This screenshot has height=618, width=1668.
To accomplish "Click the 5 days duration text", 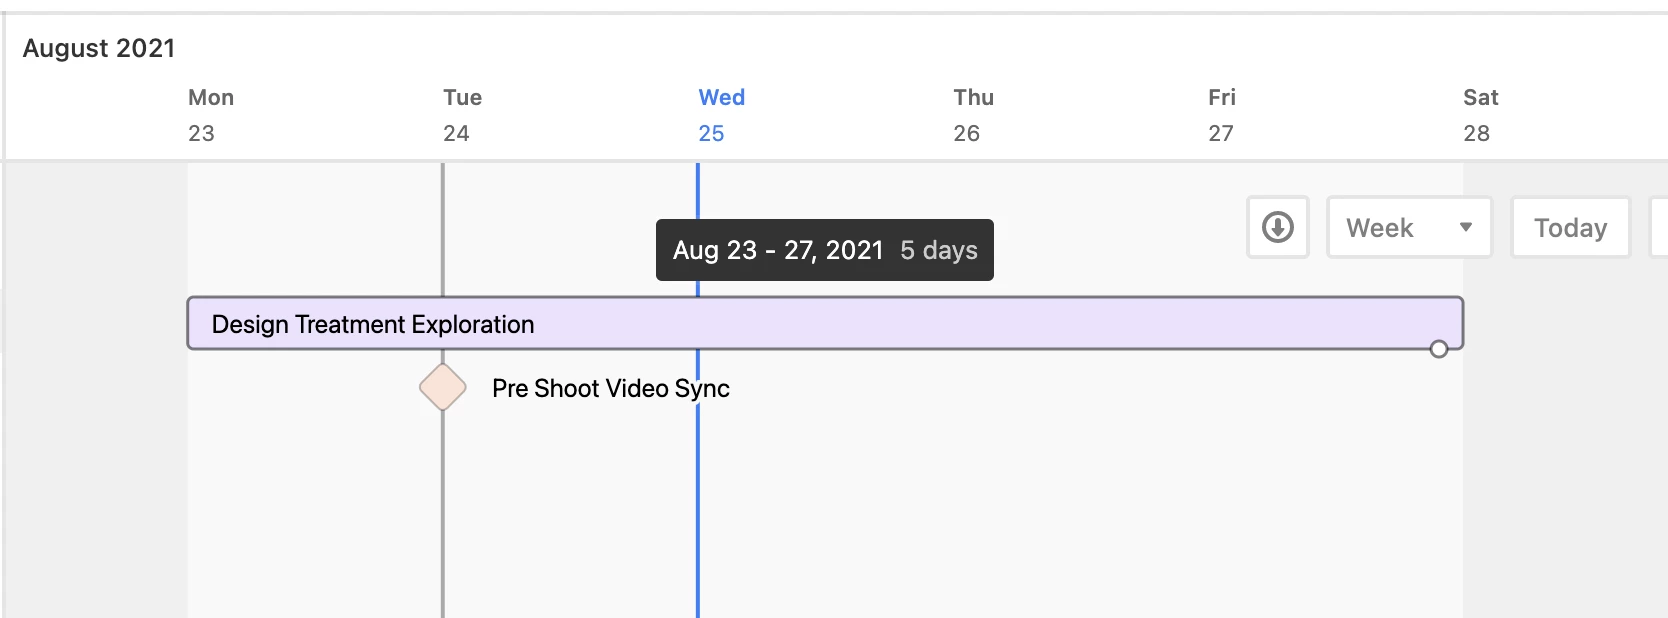I will (x=939, y=250).
